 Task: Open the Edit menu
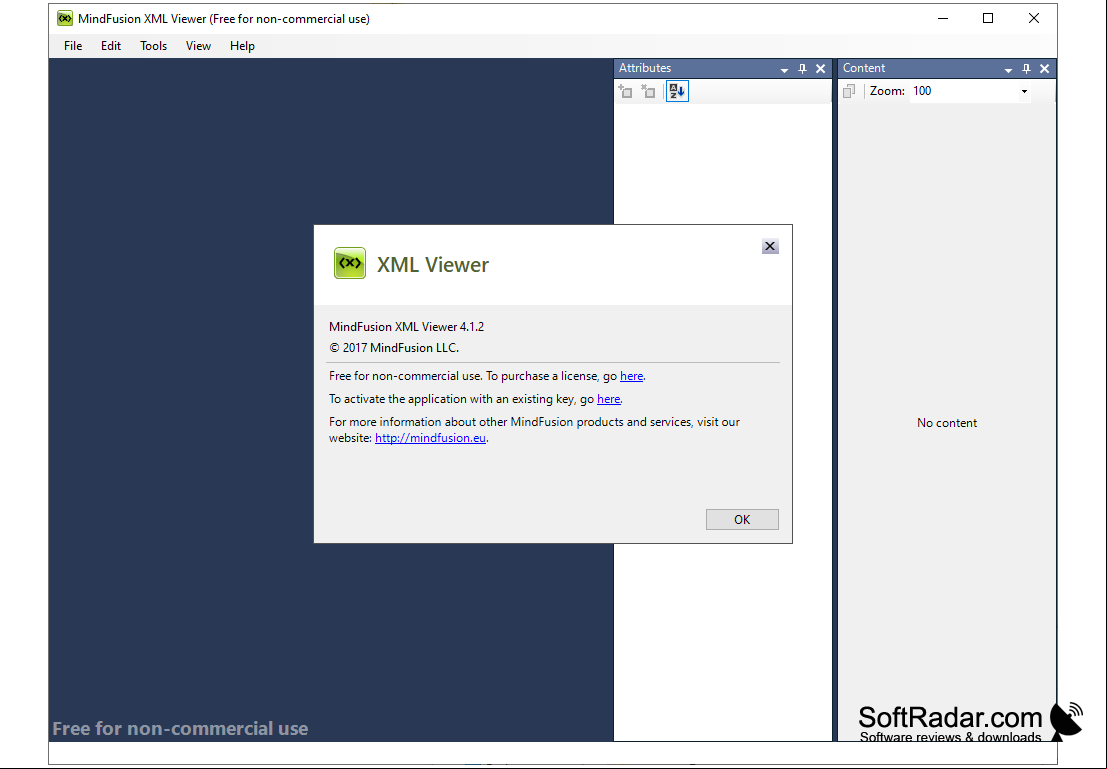[x=111, y=46]
